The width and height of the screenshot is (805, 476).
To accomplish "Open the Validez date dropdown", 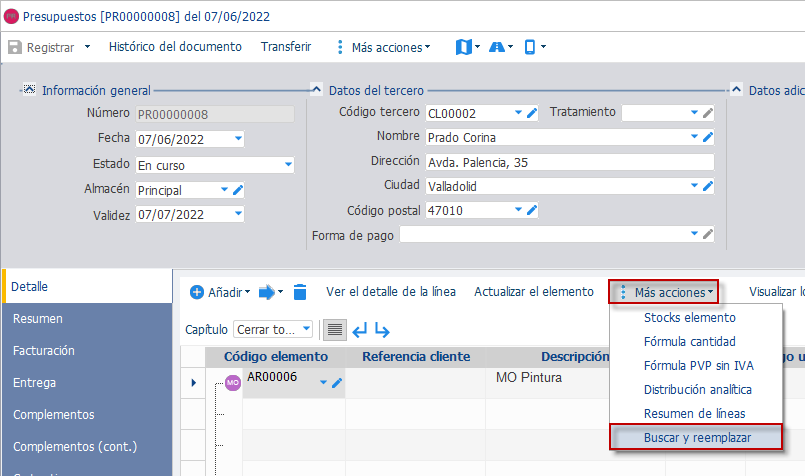I will (238, 214).
